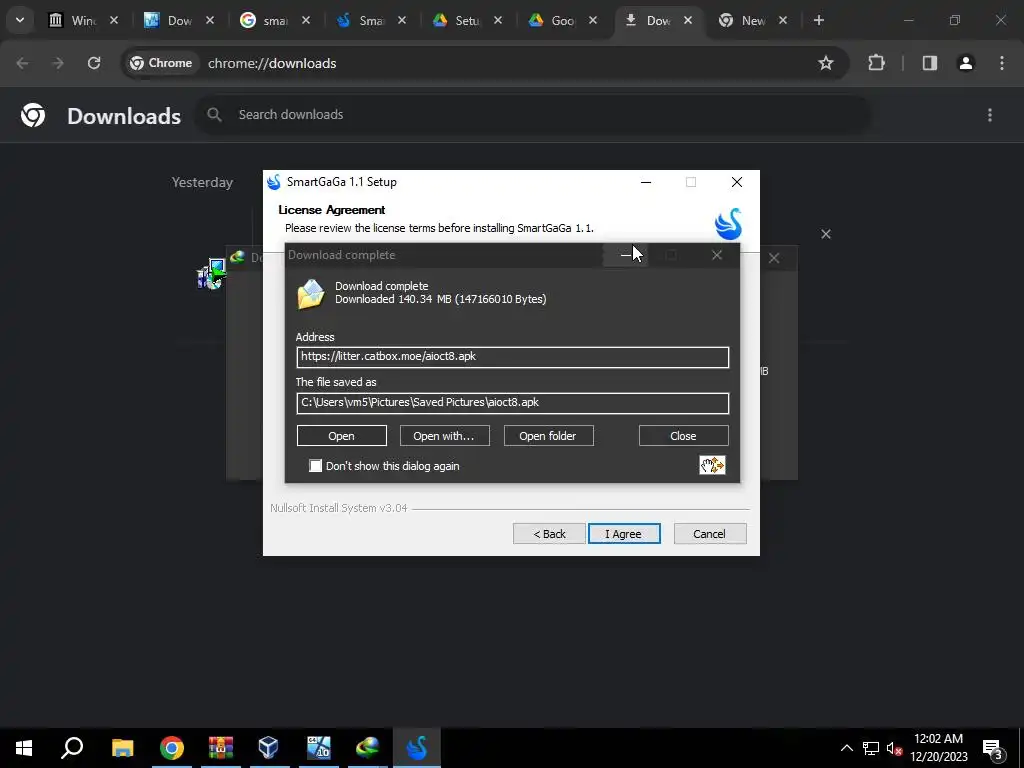Click folder icon in Download complete dialog

(311, 293)
